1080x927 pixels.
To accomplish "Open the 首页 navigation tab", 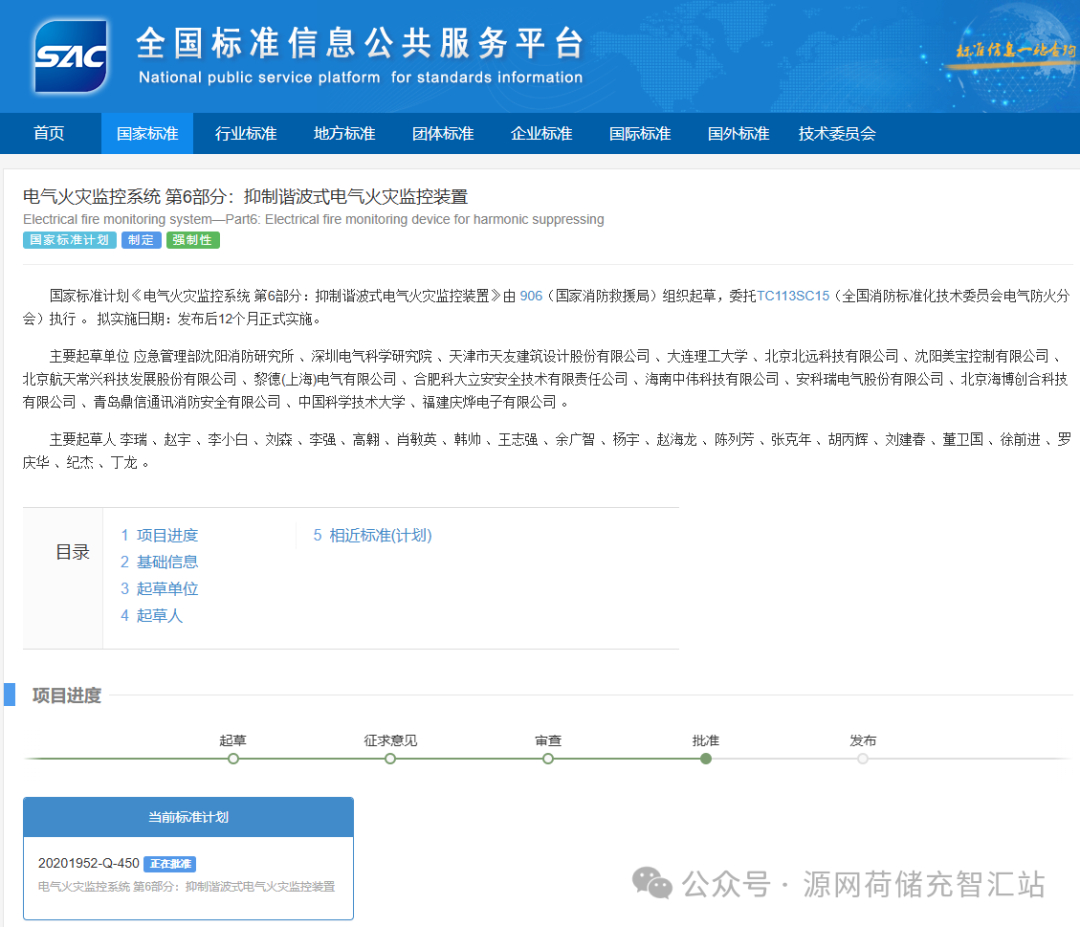I will [49, 133].
